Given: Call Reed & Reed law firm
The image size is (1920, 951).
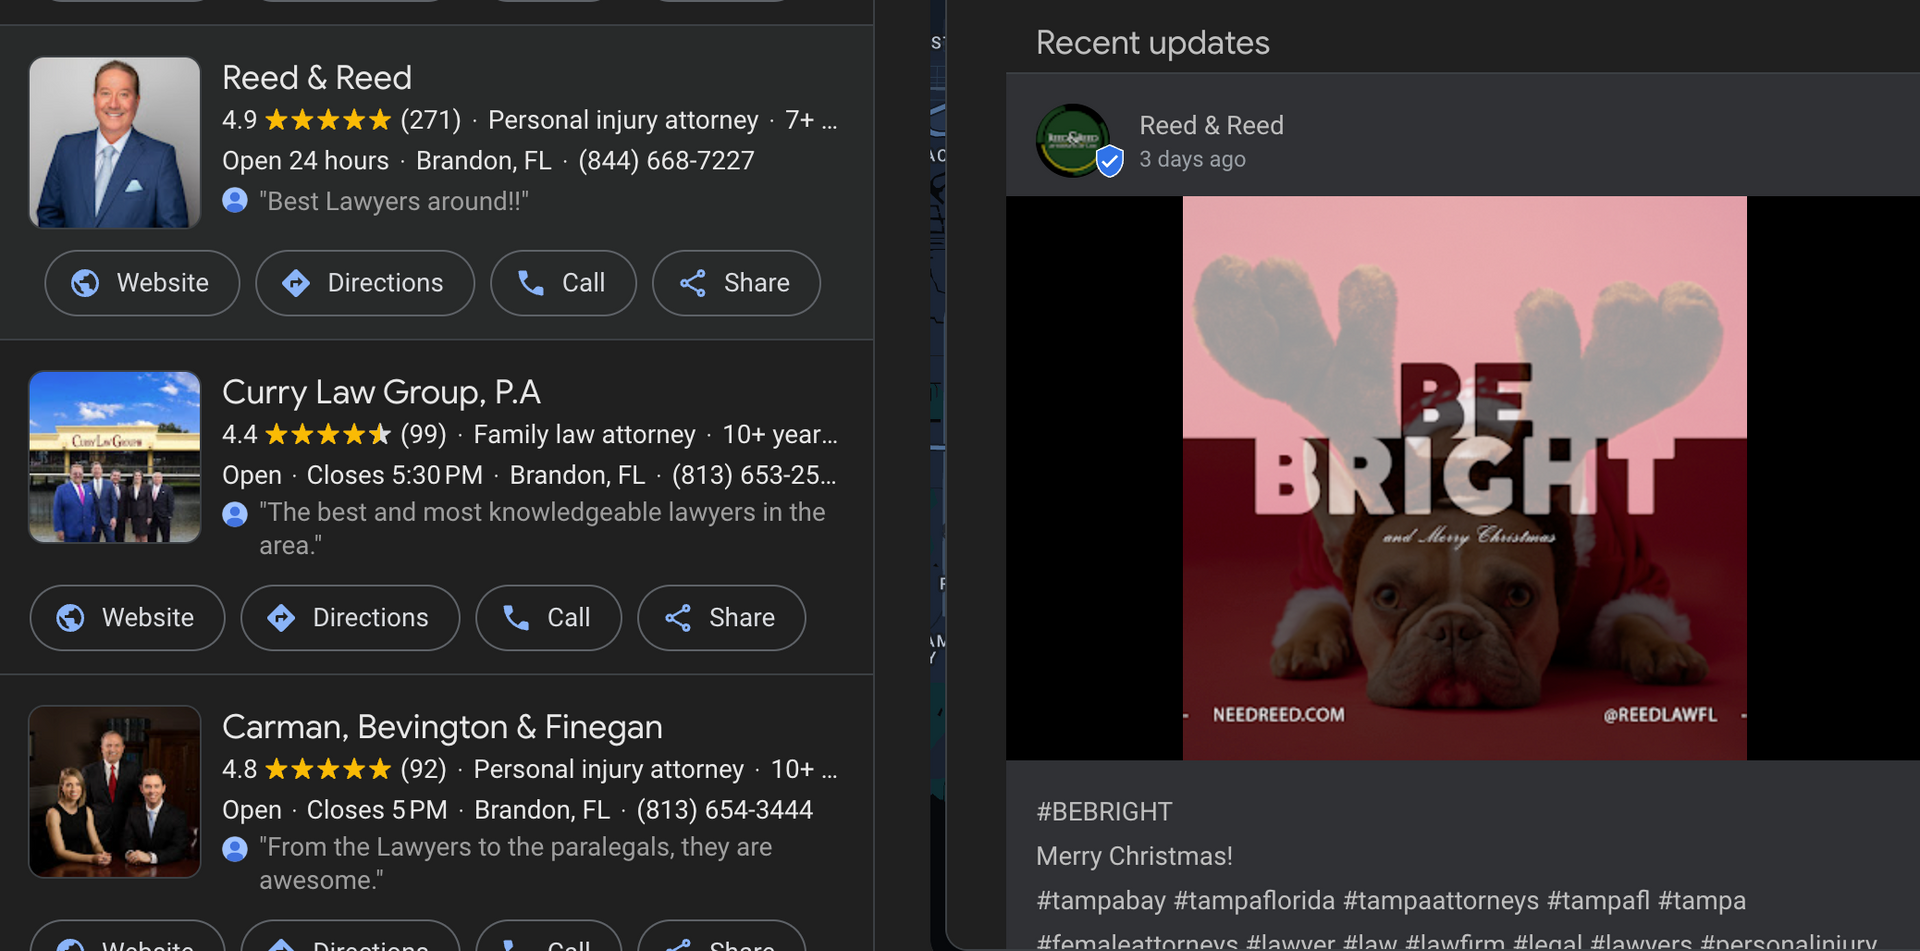Looking at the screenshot, I should (563, 283).
